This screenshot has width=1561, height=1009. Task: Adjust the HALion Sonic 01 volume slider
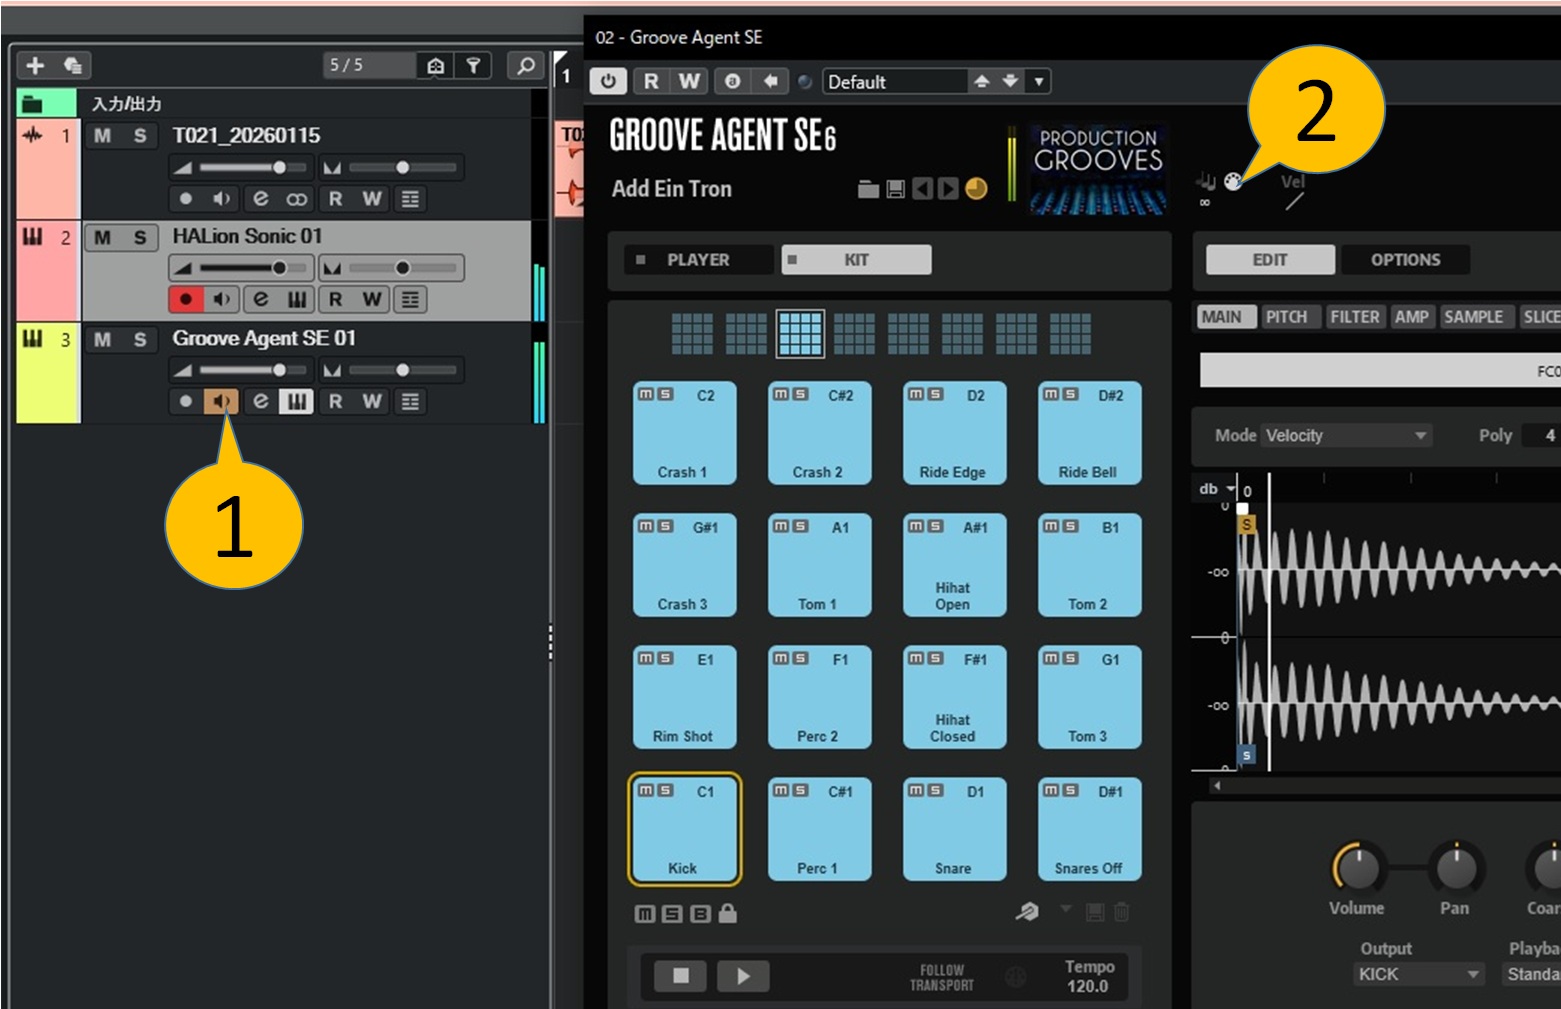pos(279,268)
